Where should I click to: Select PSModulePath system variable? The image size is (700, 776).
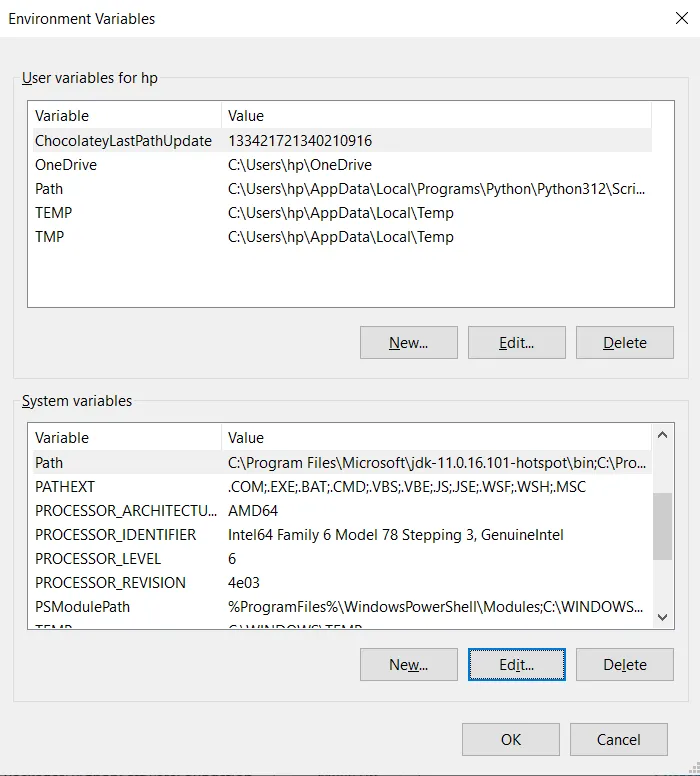pos(82,607)
